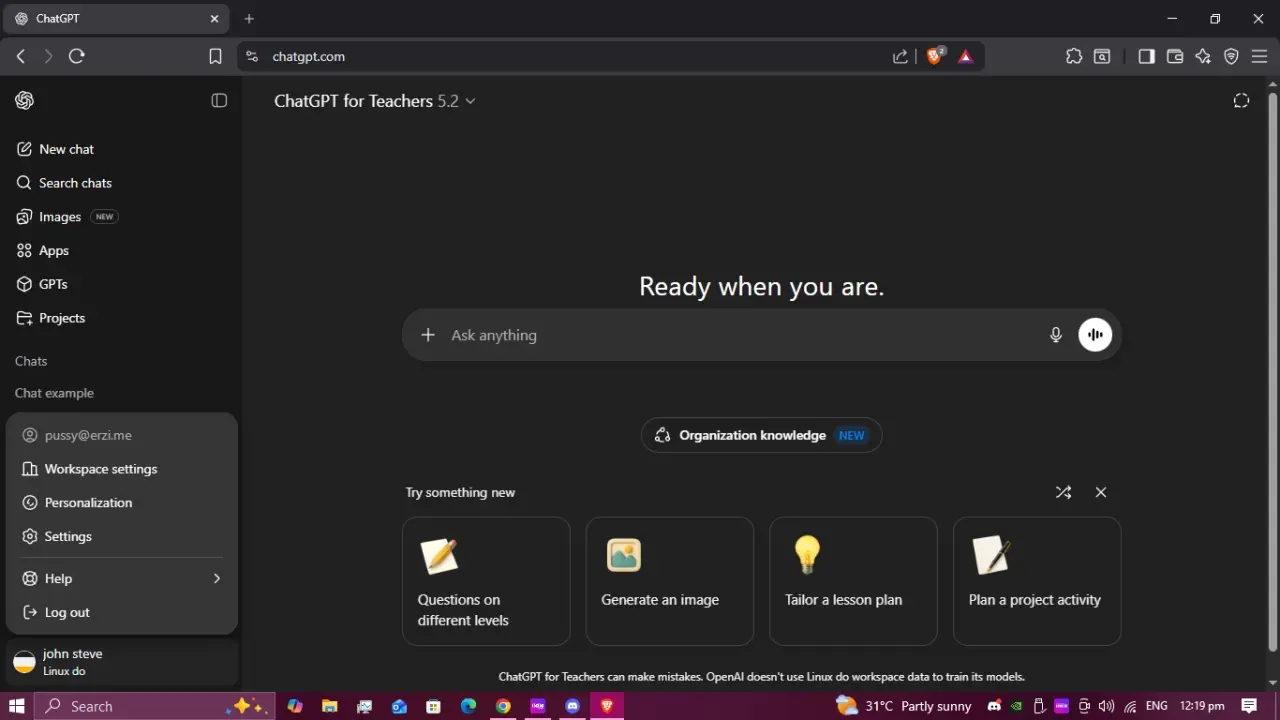Open Workspace settings
The height and width of the screenshot is (720, 1280).
coord(122,469)
